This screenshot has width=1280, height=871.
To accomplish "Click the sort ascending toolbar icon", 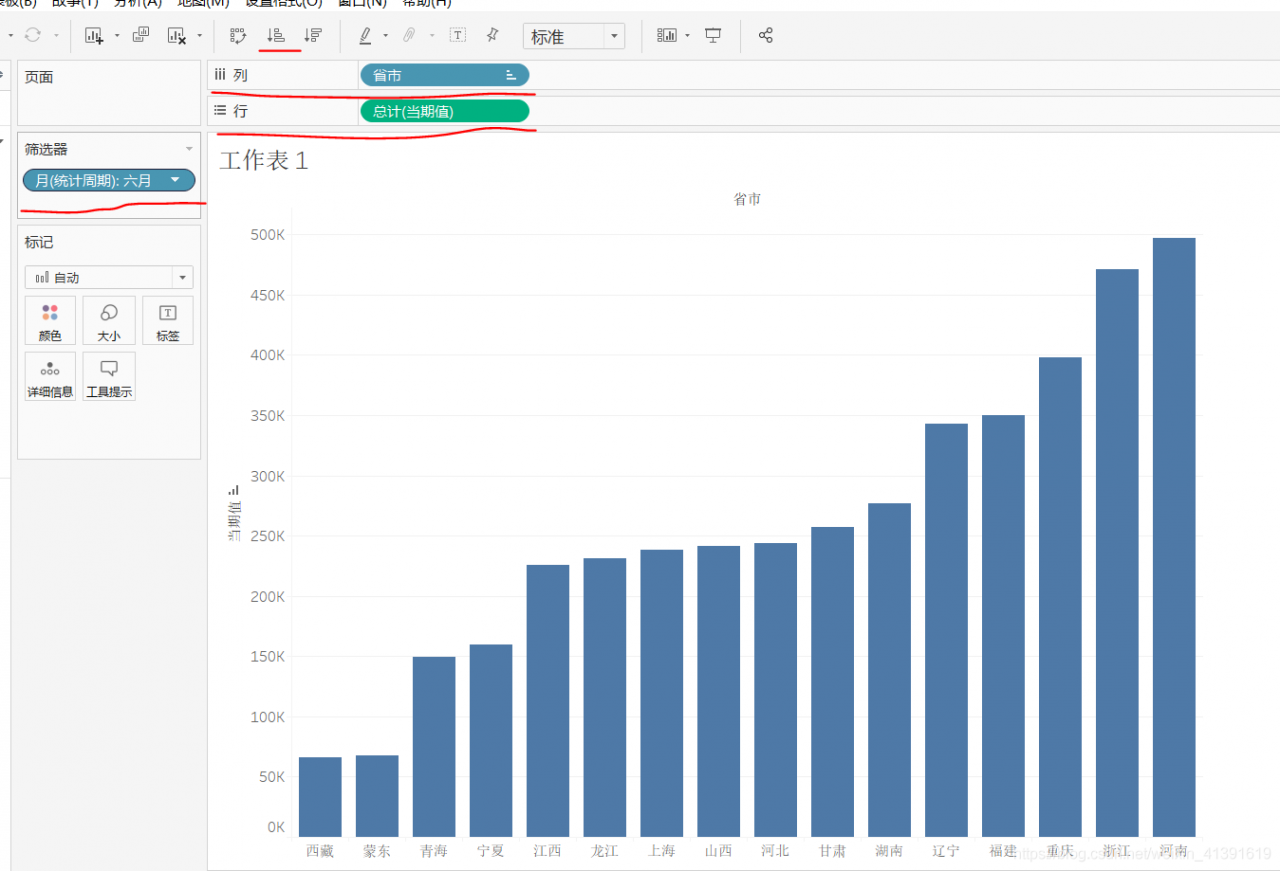I will click(x=275, y=36).
